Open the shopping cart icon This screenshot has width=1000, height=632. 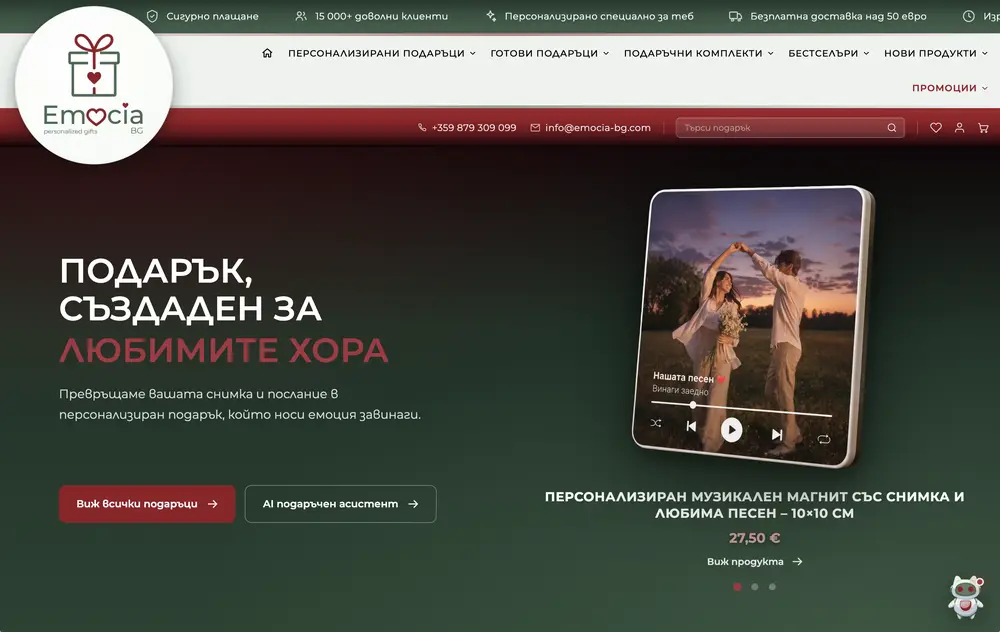coord(983,128)
